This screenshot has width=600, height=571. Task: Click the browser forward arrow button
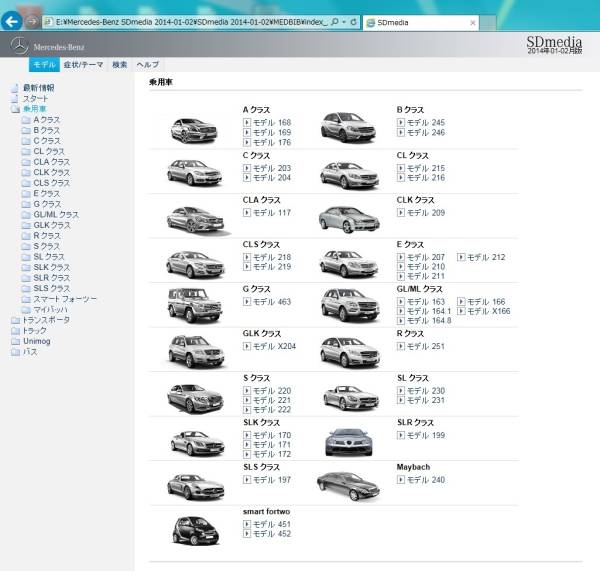tap(32, 21)
